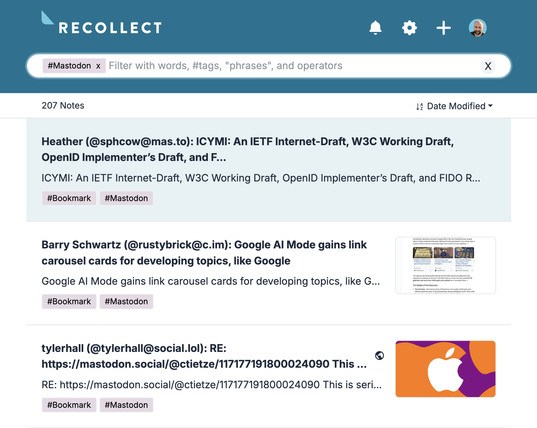Click tylerhall preview text 'RE: https://mastodon.social'
Screen dimensions: 537x428
[x=212, y=385]
